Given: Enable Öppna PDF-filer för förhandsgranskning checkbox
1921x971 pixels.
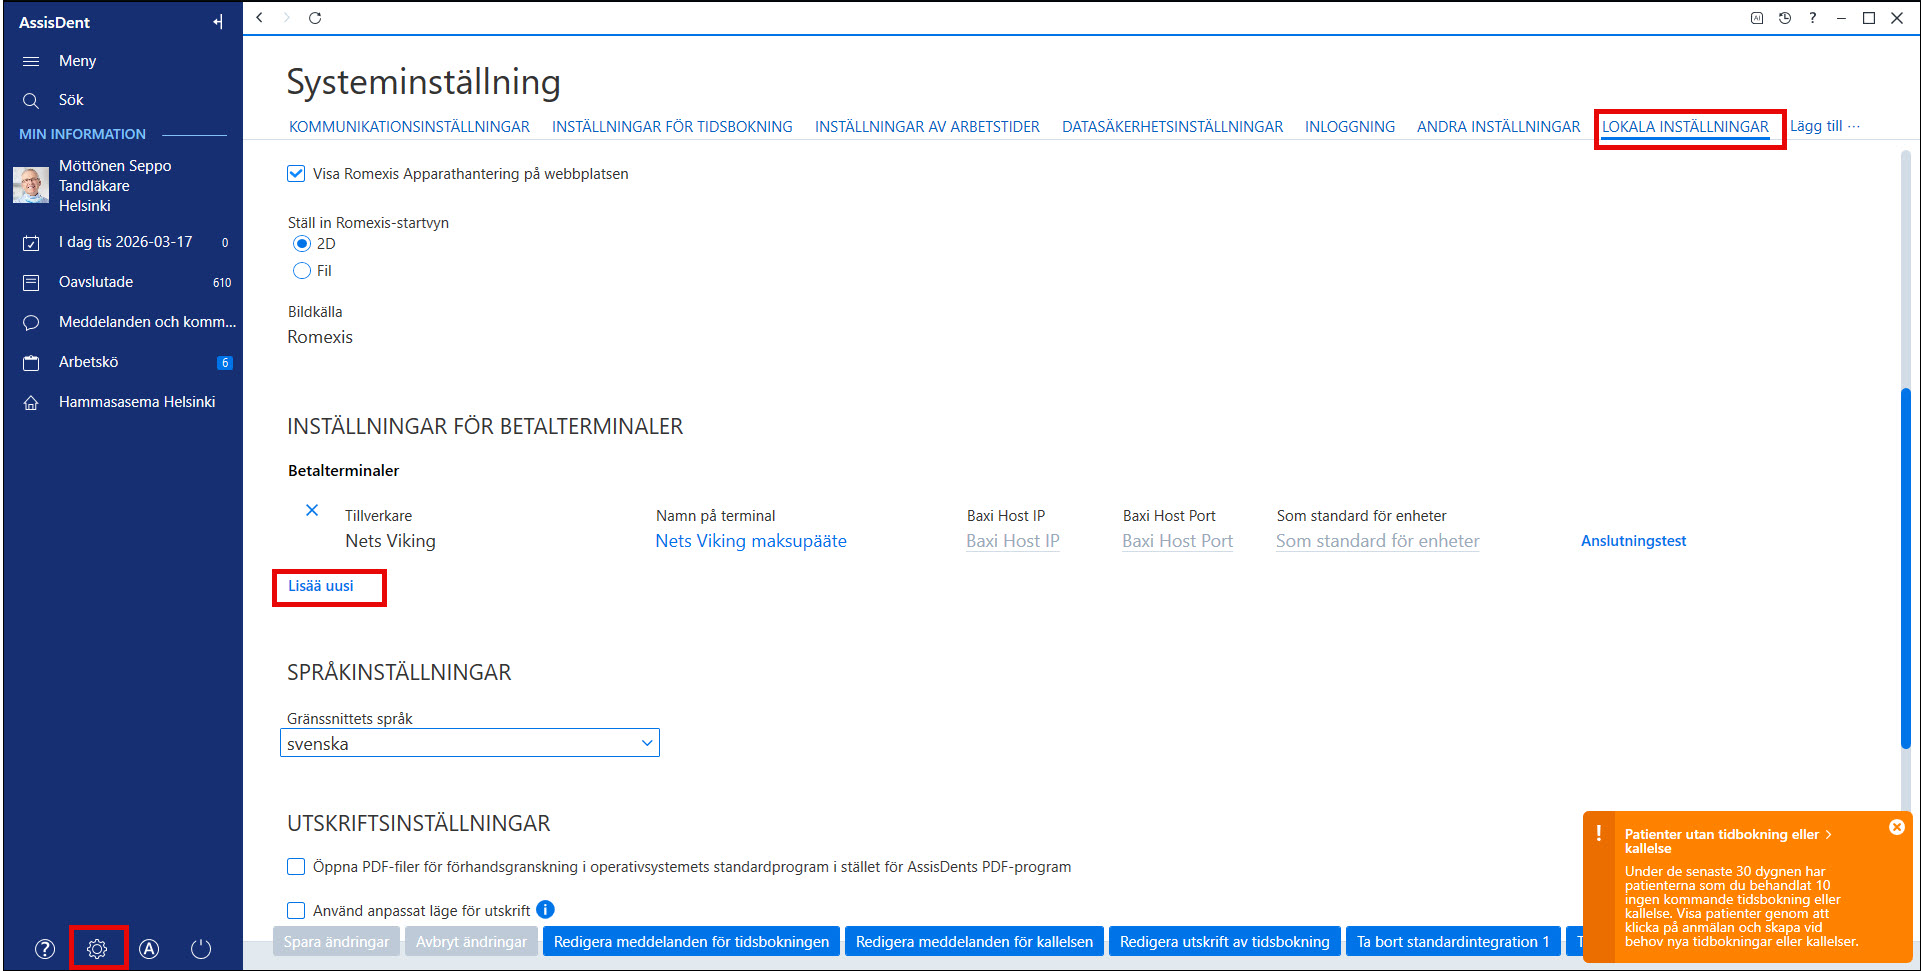Looking at the screenshot, I should point(296,866).
